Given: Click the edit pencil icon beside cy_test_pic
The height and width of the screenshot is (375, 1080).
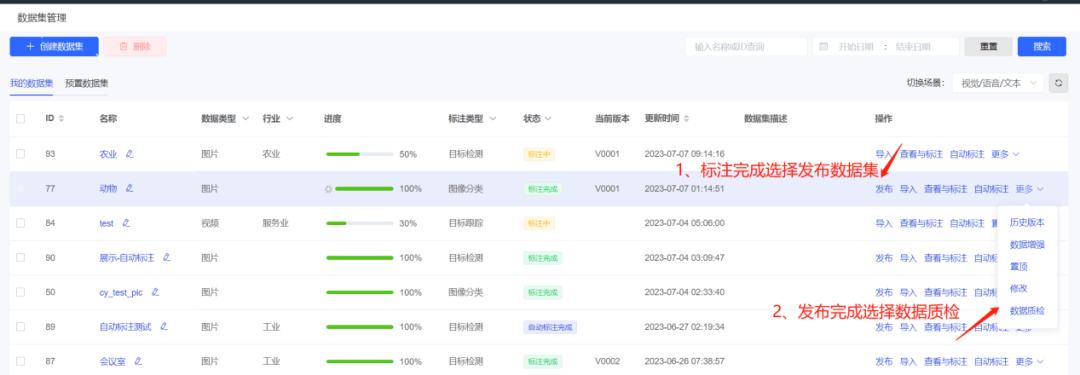Looking at the screenshot, I should 155,292.
